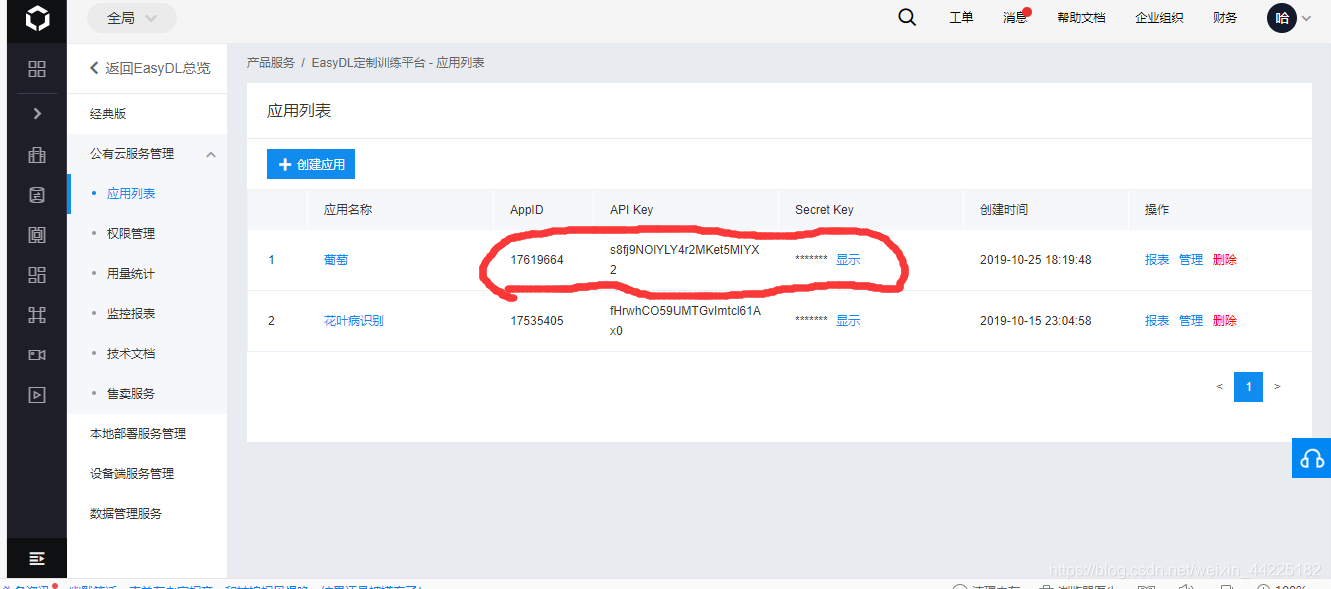Select 经典版 in the side menu
Image resolution: width=1331 pixels, height=589 pixels.
[x=108, y=114]
